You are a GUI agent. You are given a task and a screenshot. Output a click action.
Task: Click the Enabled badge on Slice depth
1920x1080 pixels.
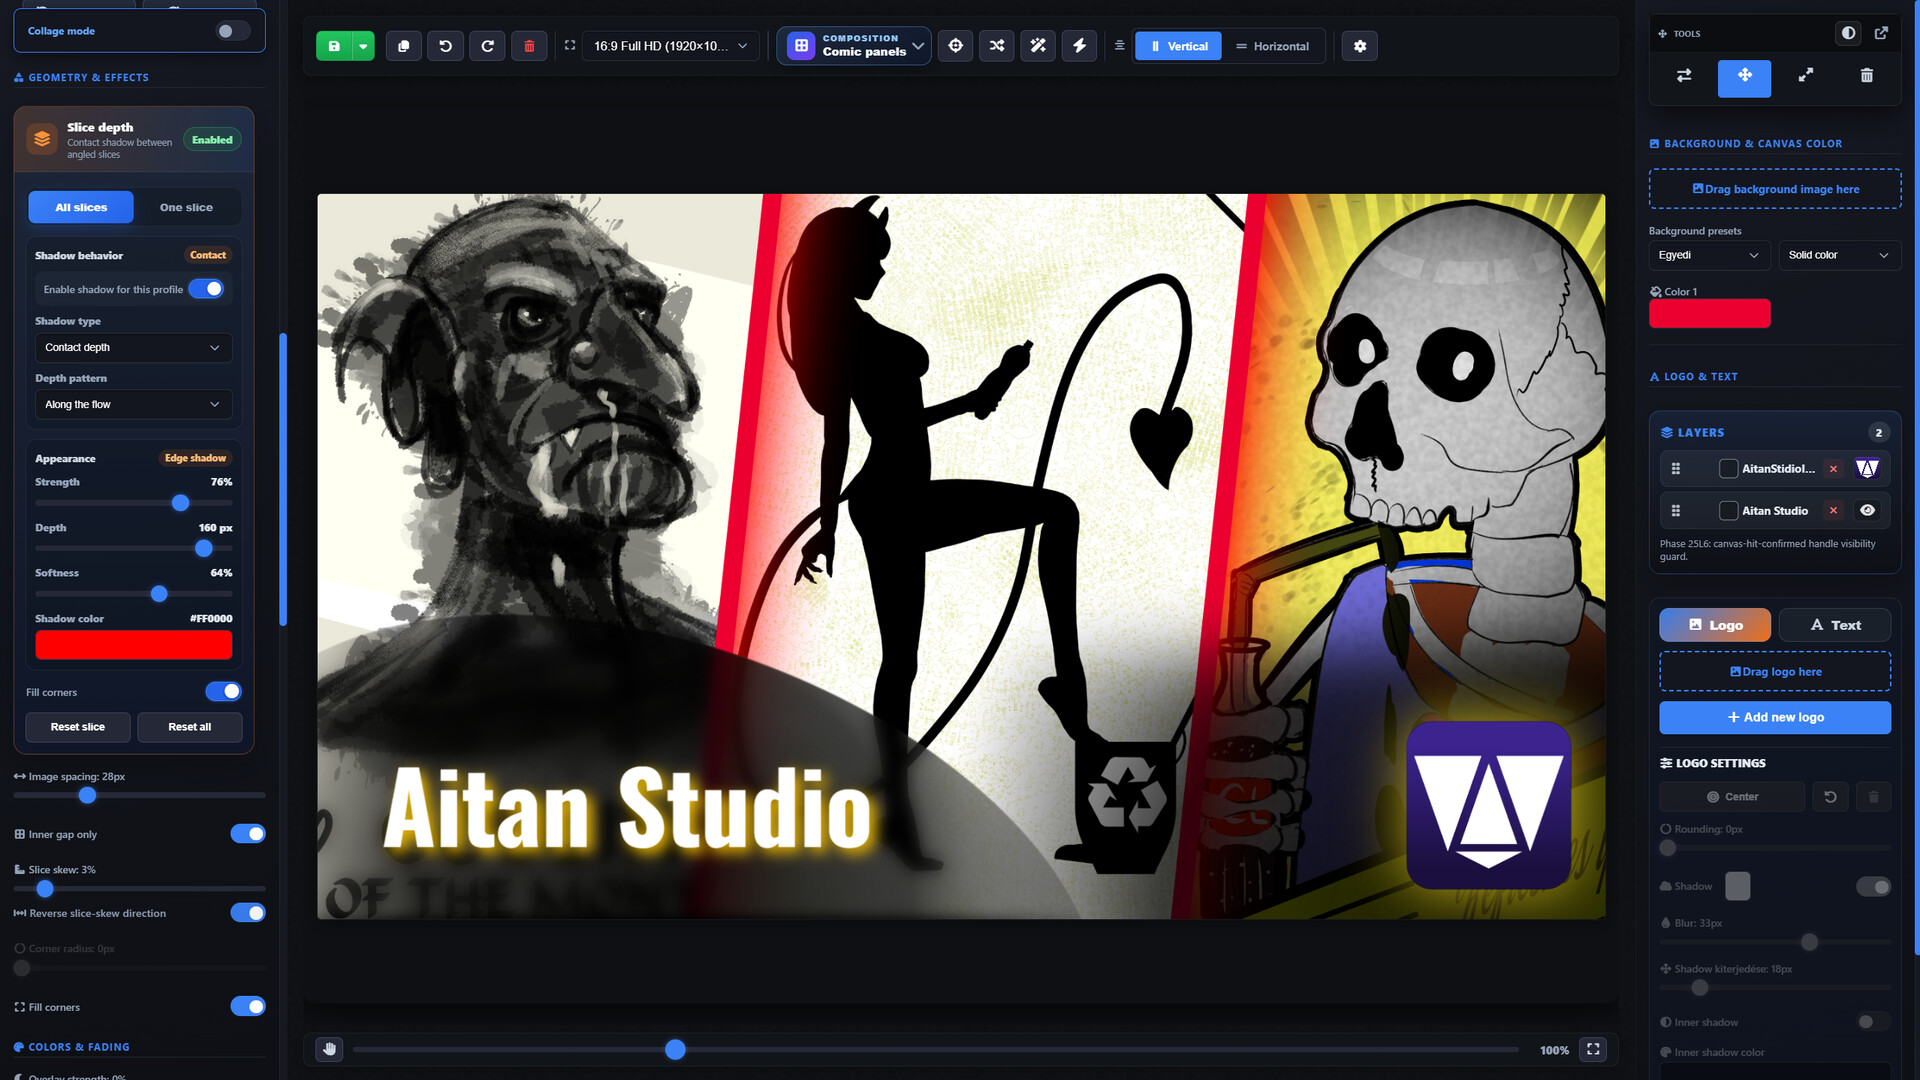(x=212, y=140)
